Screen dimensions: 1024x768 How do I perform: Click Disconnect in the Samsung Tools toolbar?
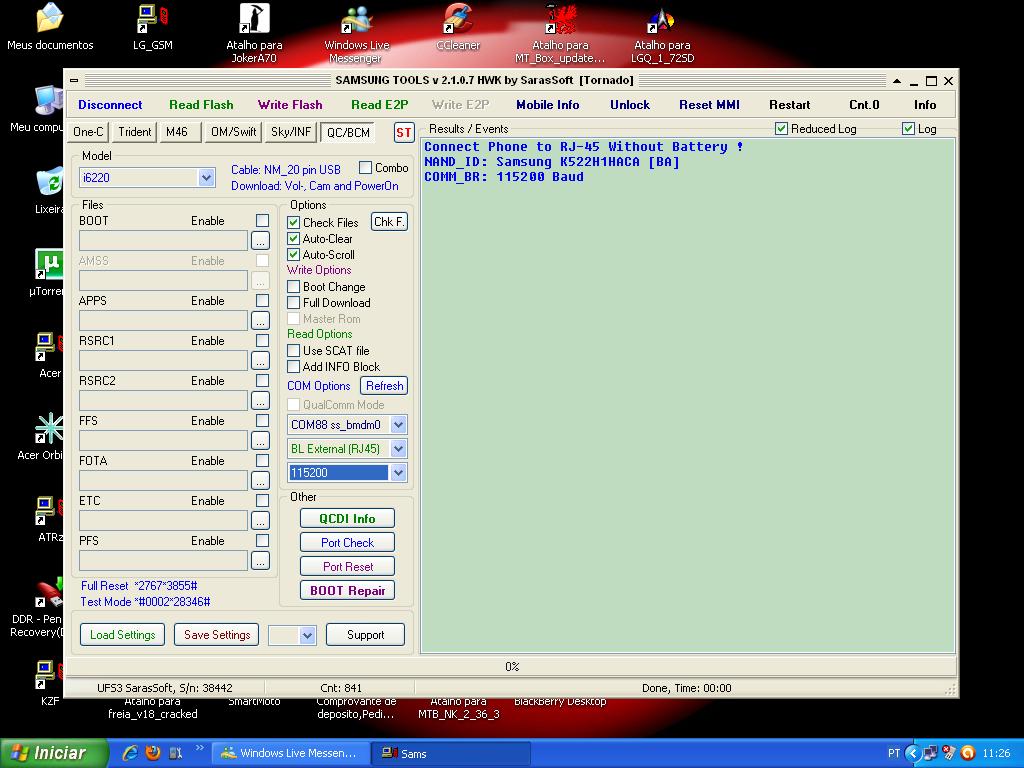pyautogui.click(x=110, y=104)
